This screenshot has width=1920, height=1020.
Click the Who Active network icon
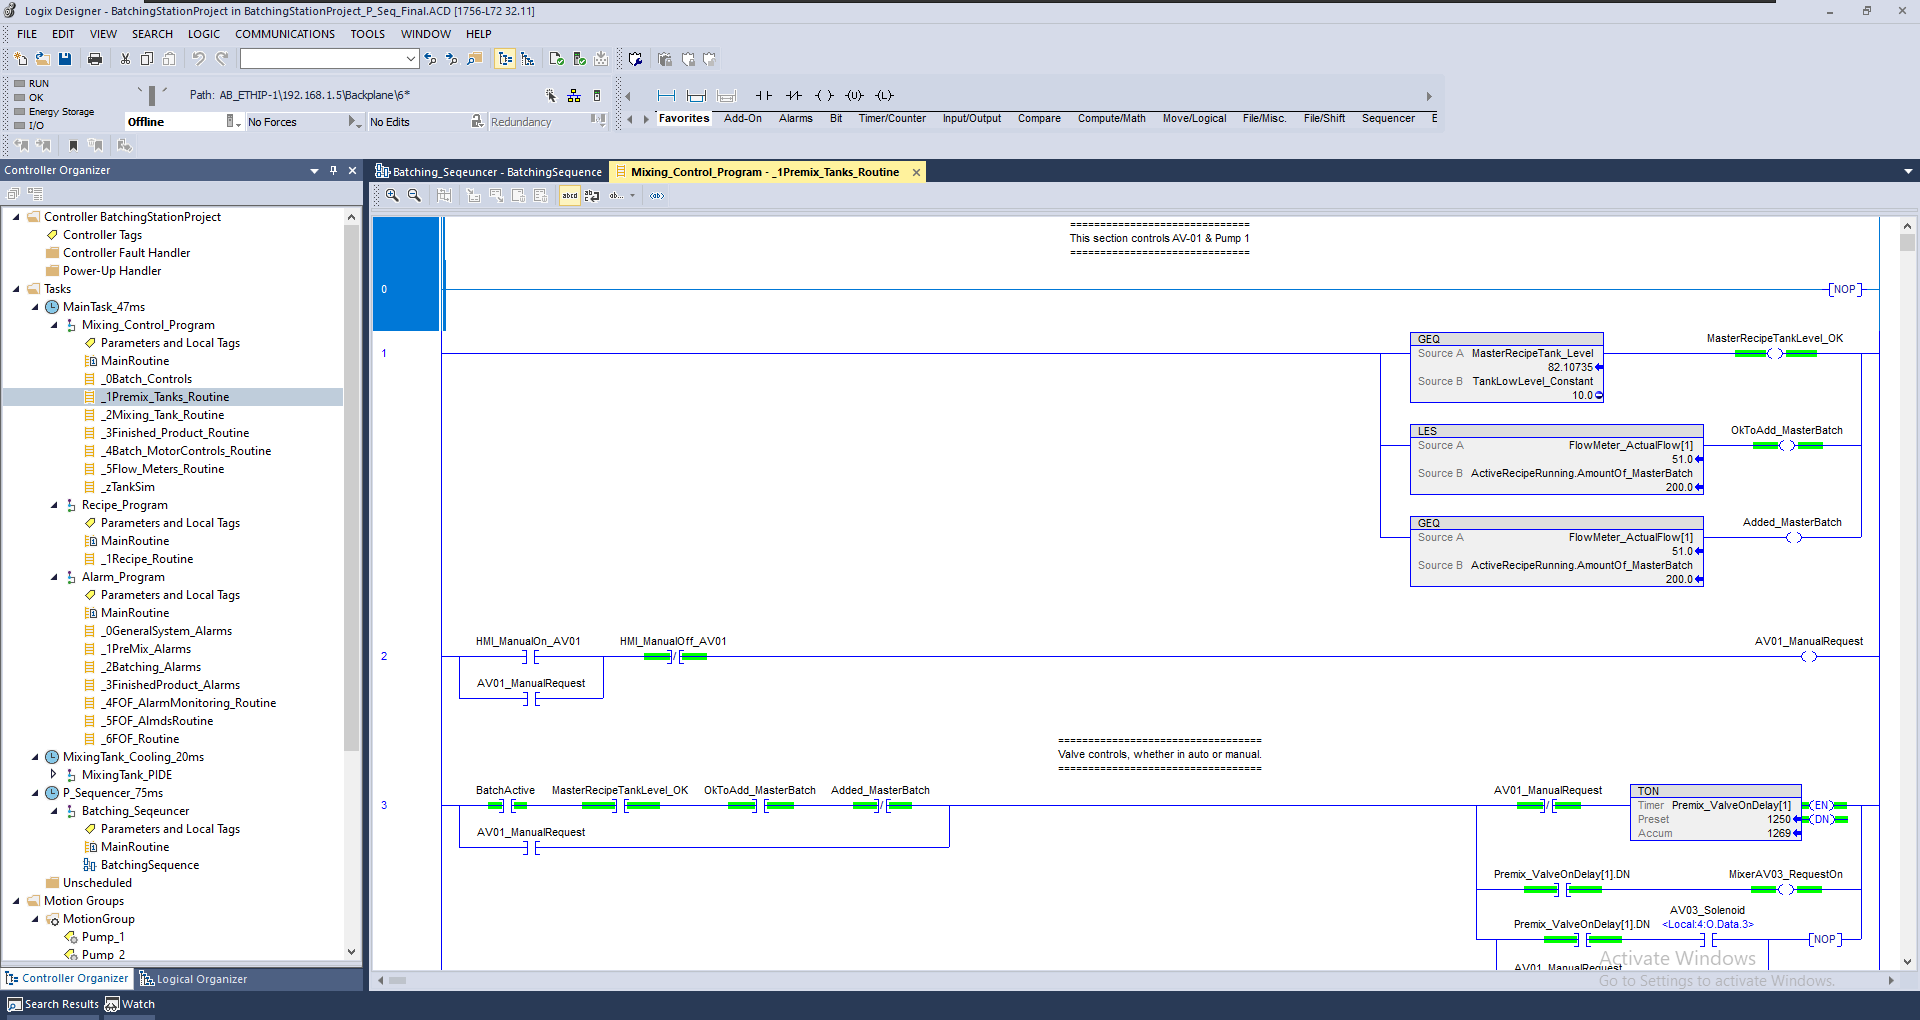574,96
